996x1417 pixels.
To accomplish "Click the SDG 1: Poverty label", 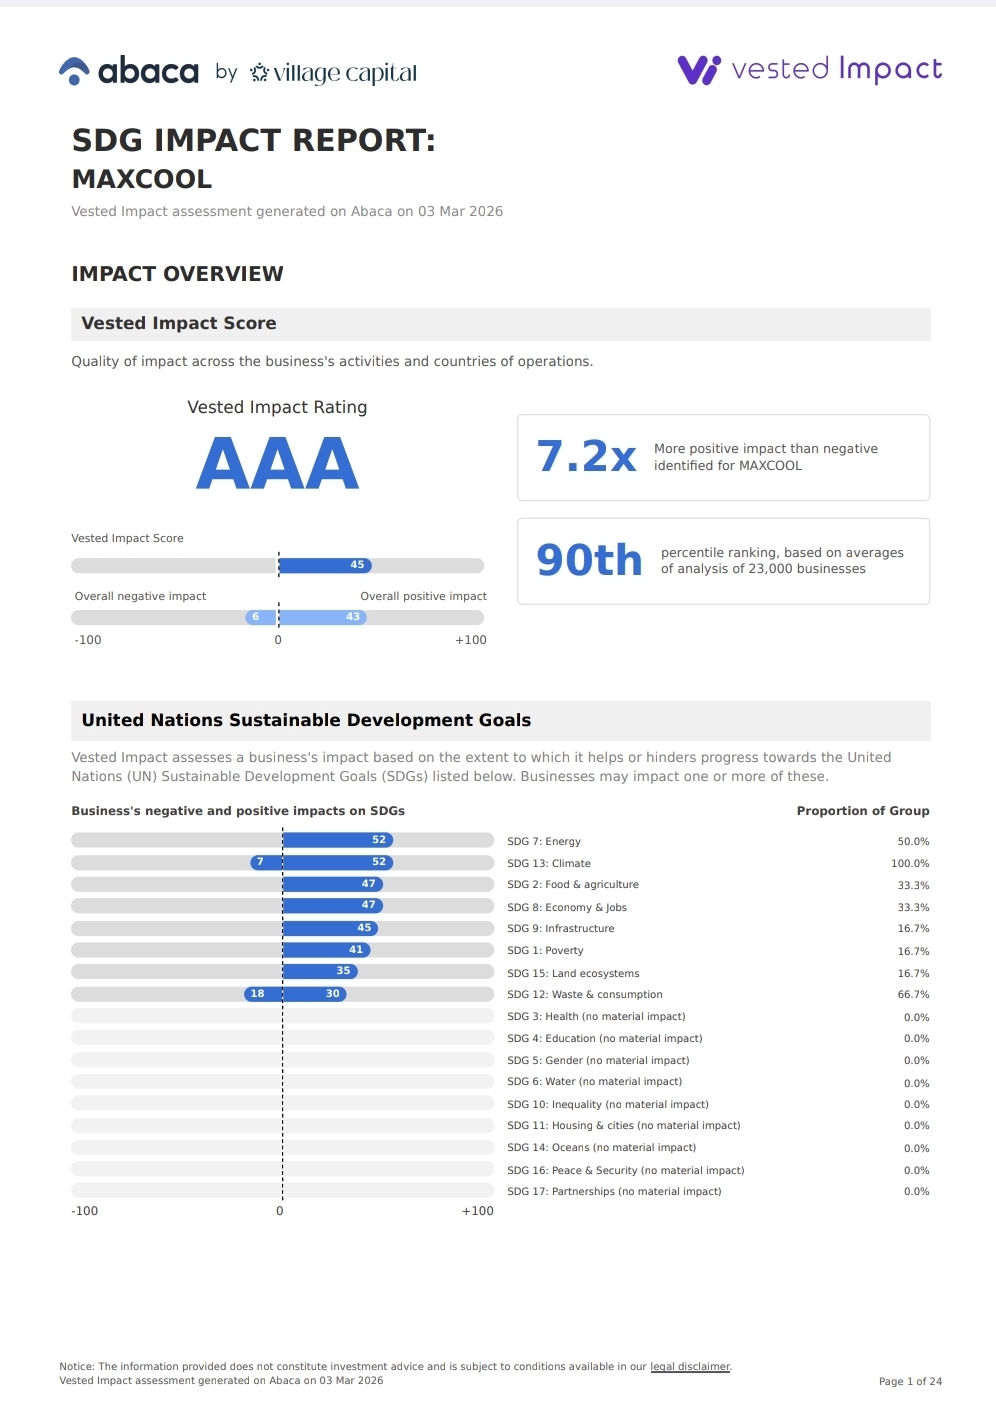I will click(545, 951).
